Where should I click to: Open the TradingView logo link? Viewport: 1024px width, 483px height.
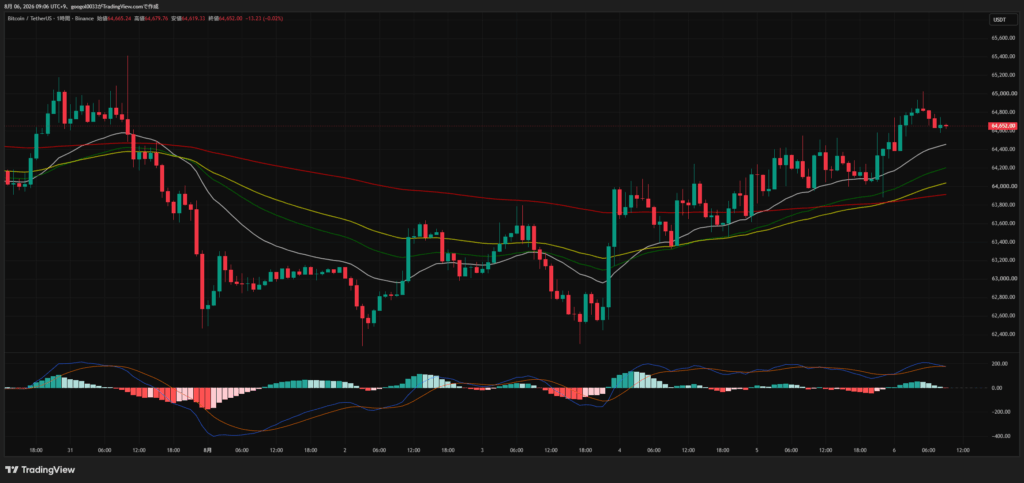pos(40,469)
